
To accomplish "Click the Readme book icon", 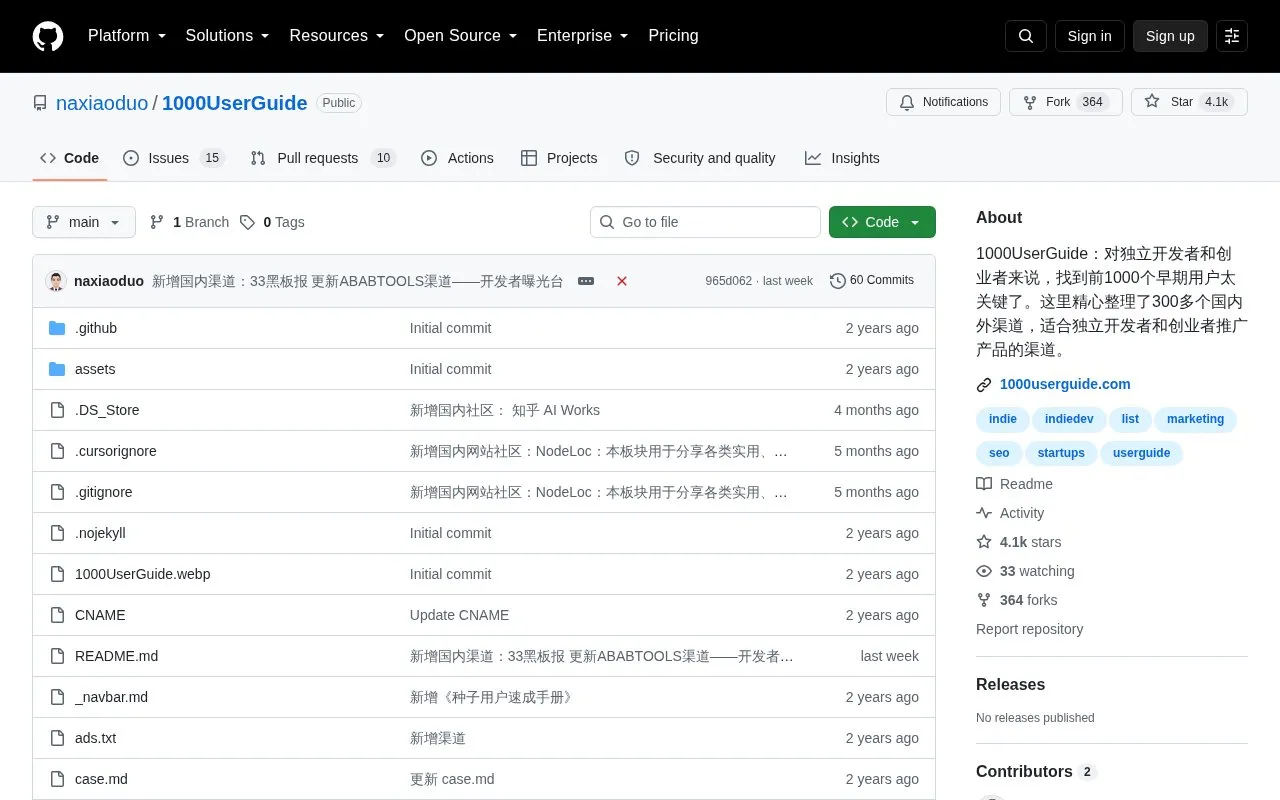I will click(984, 484).
